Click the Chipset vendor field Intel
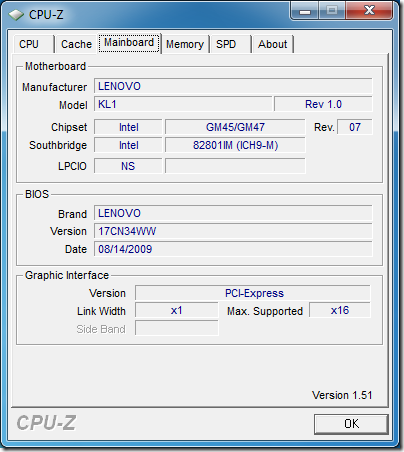The image size is (404, 452). [x=128, y=127]
